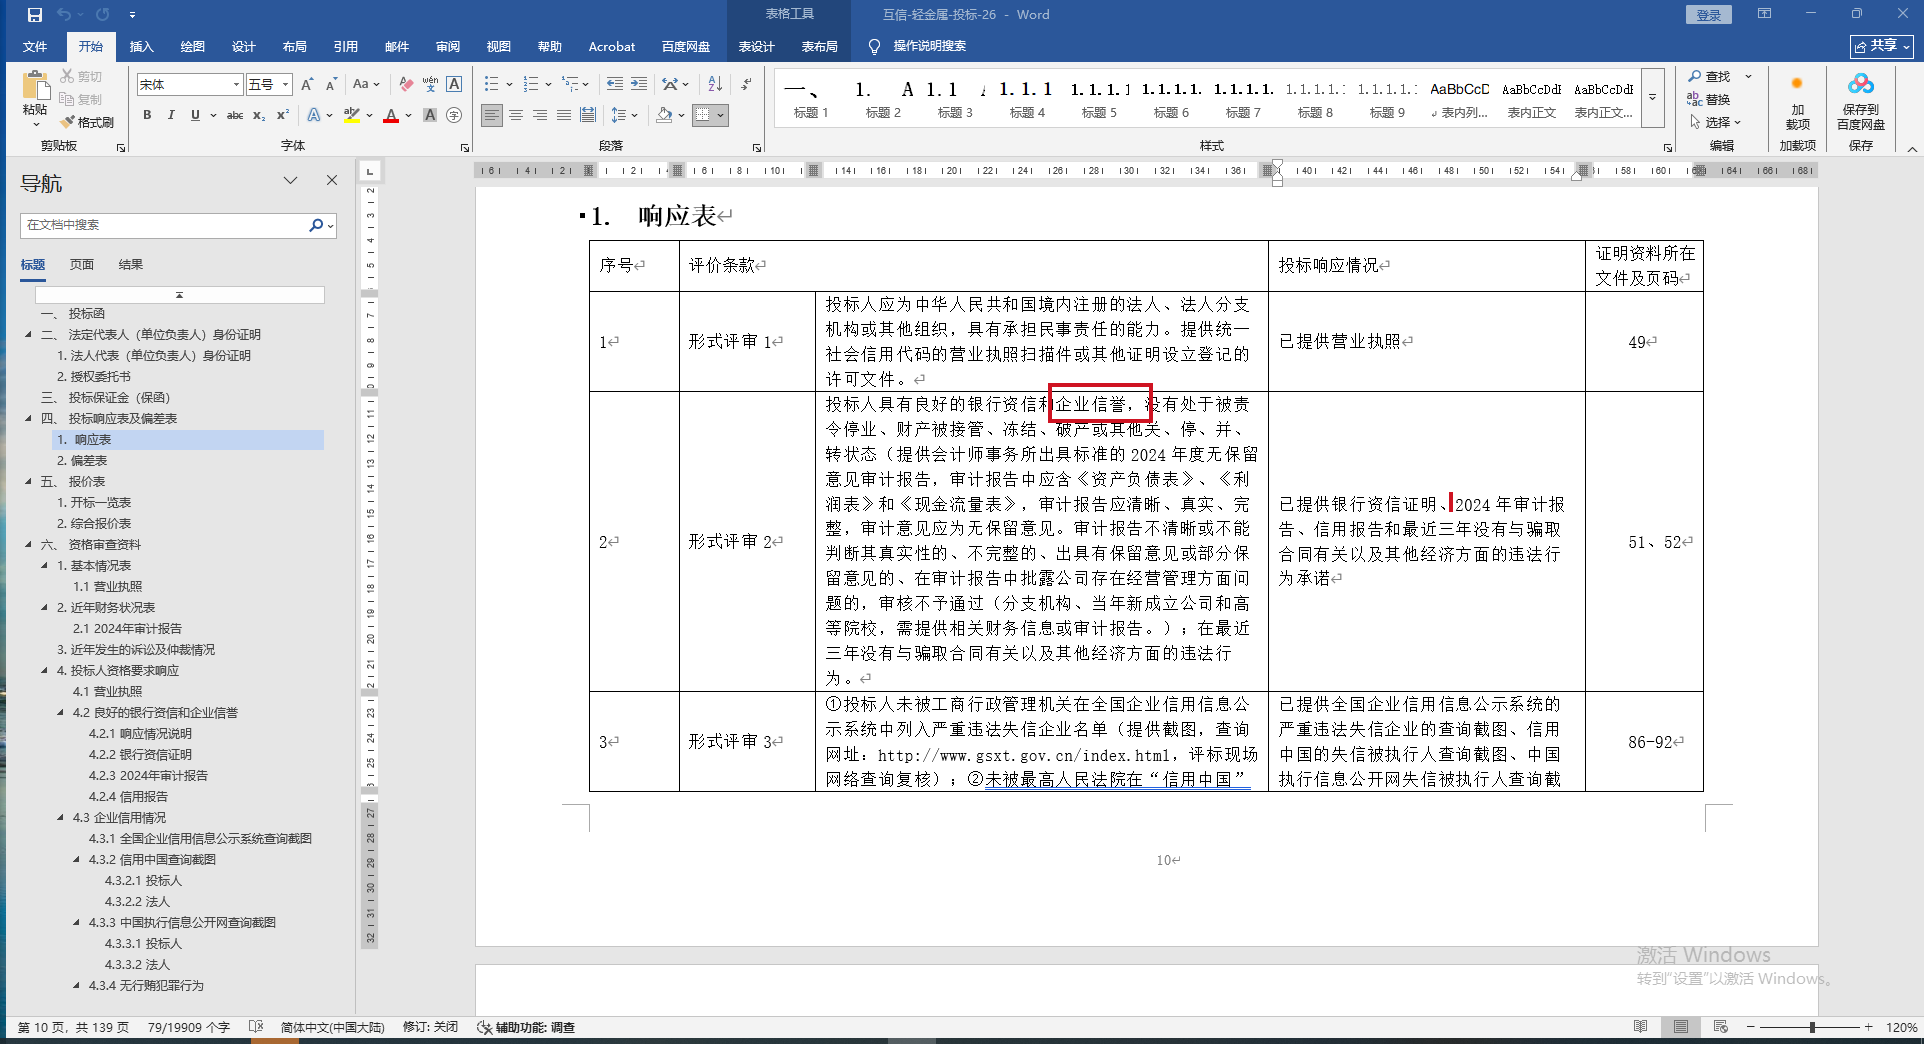Decrease paragraph indent

pos(614,85)
